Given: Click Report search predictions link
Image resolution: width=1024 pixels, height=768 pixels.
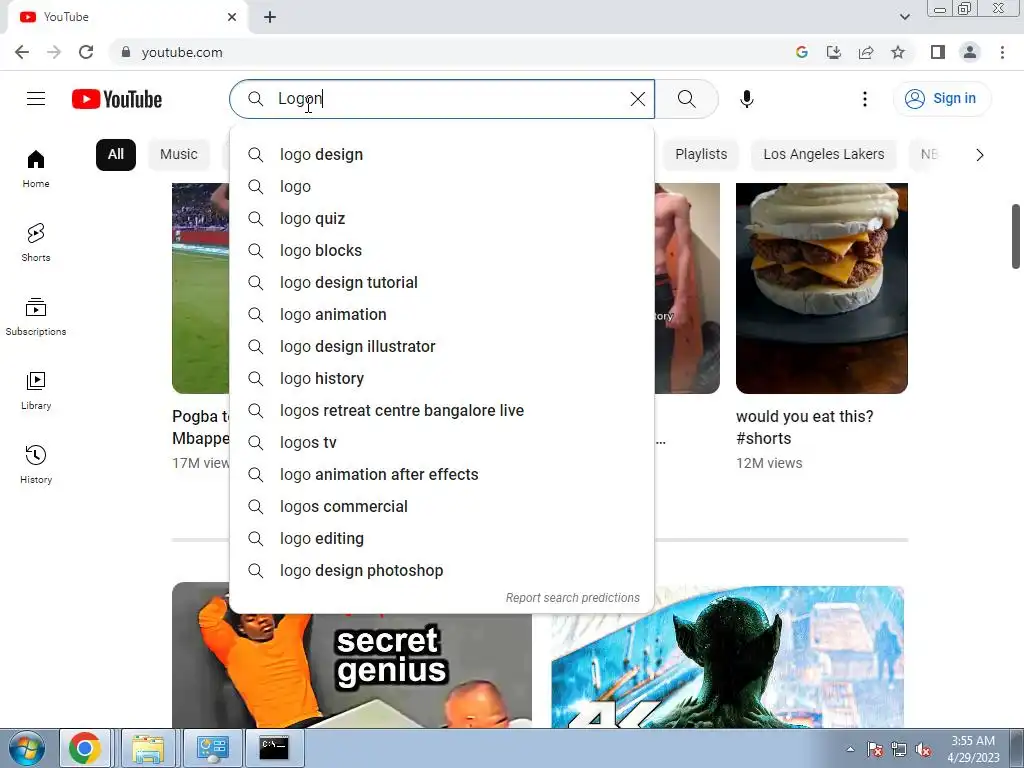Looking at the screenshot, I should pos(572,598).
